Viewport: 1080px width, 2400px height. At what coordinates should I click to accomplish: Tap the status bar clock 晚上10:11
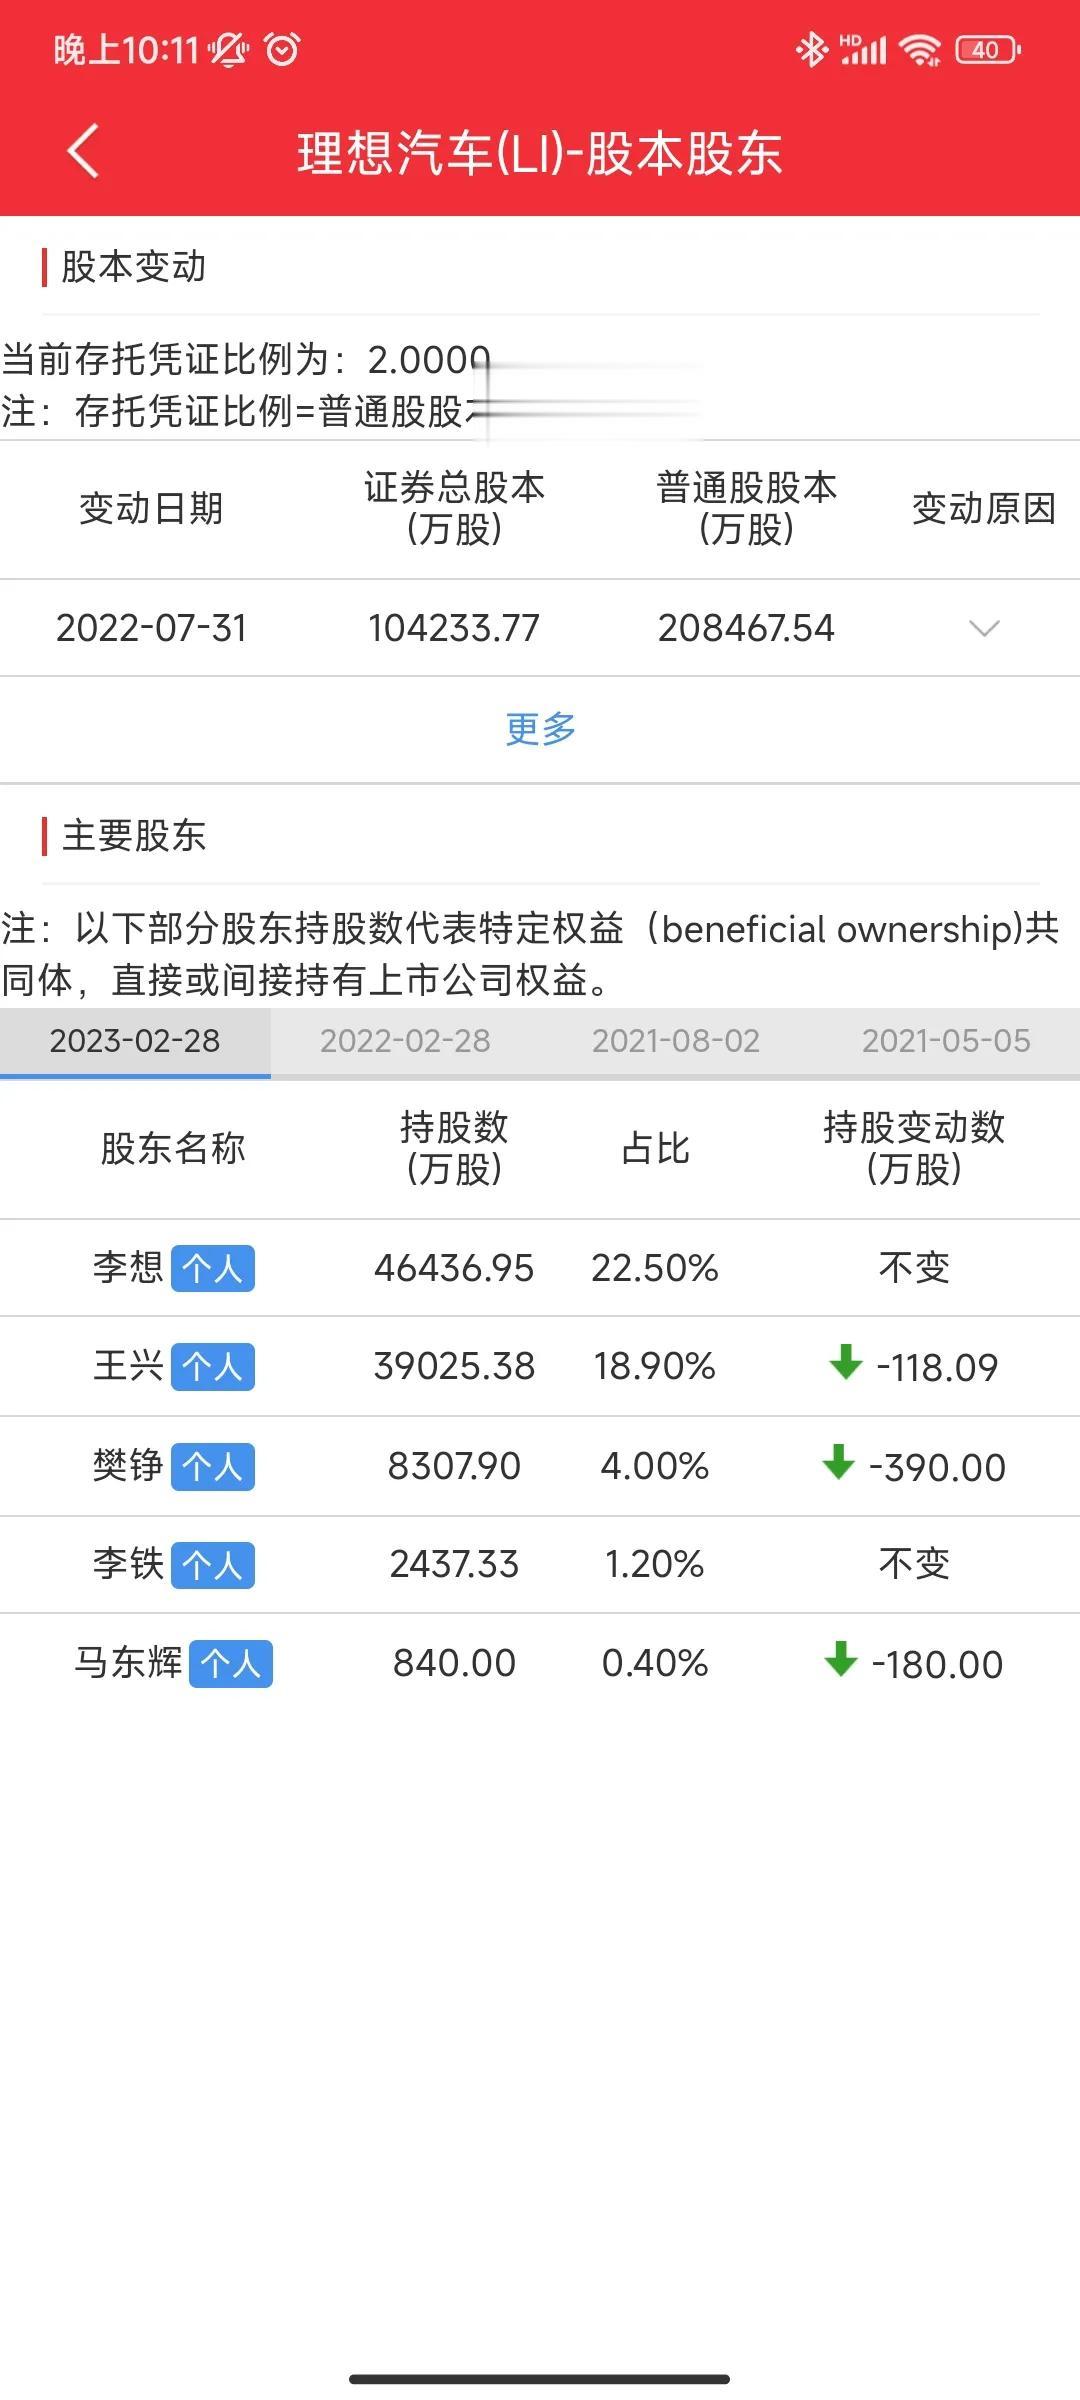click(x=126, y=49)
